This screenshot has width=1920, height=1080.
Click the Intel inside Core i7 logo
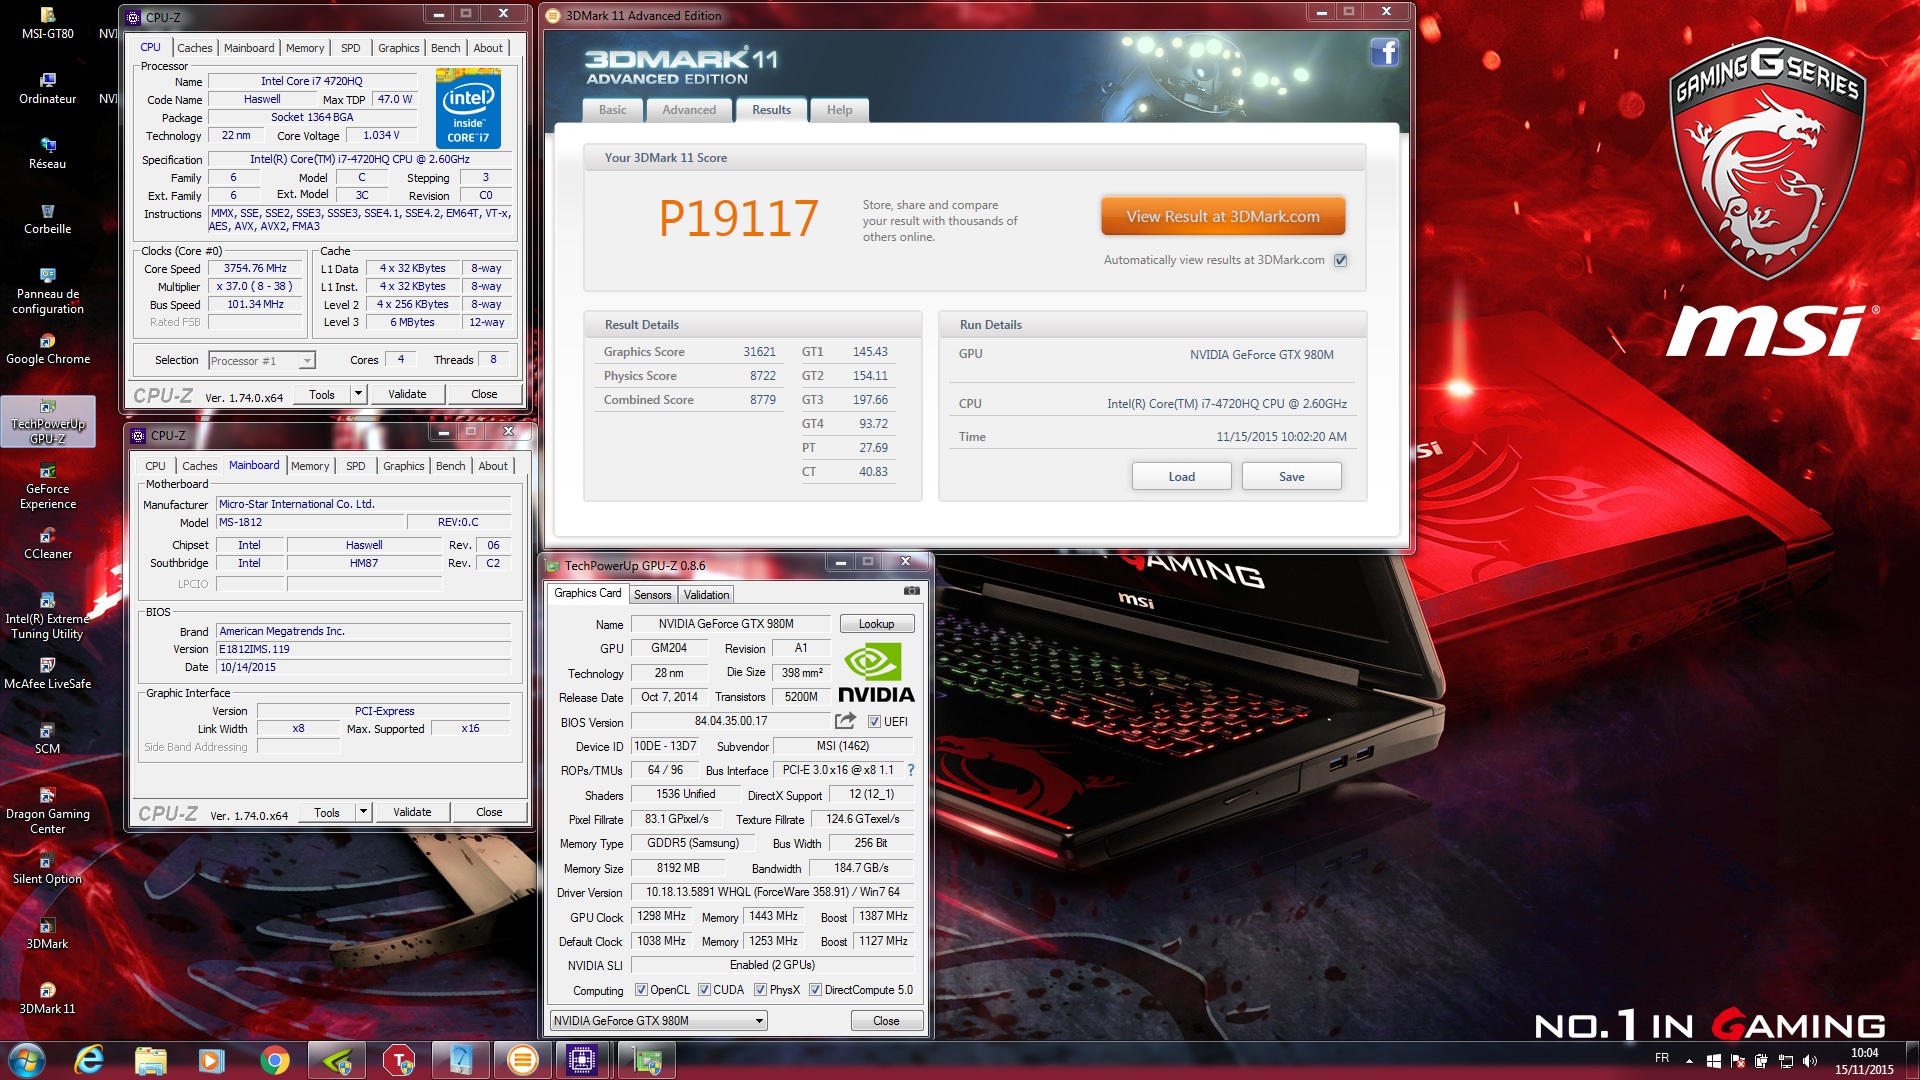[x=468, y=109]
